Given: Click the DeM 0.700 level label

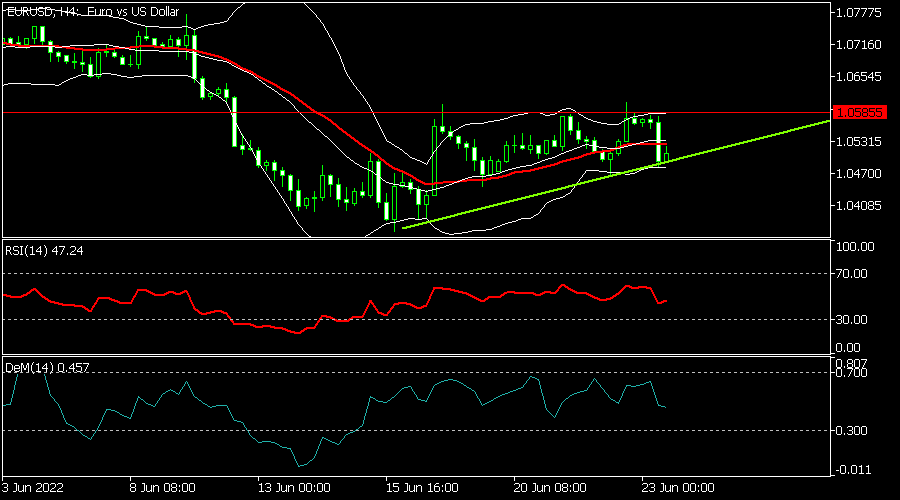Looking at the screenshot, I should (851, 373).
